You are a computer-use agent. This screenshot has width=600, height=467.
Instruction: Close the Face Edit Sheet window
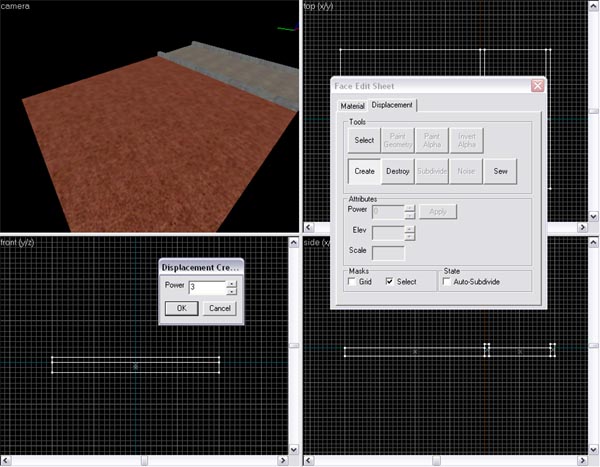[537, 86]
